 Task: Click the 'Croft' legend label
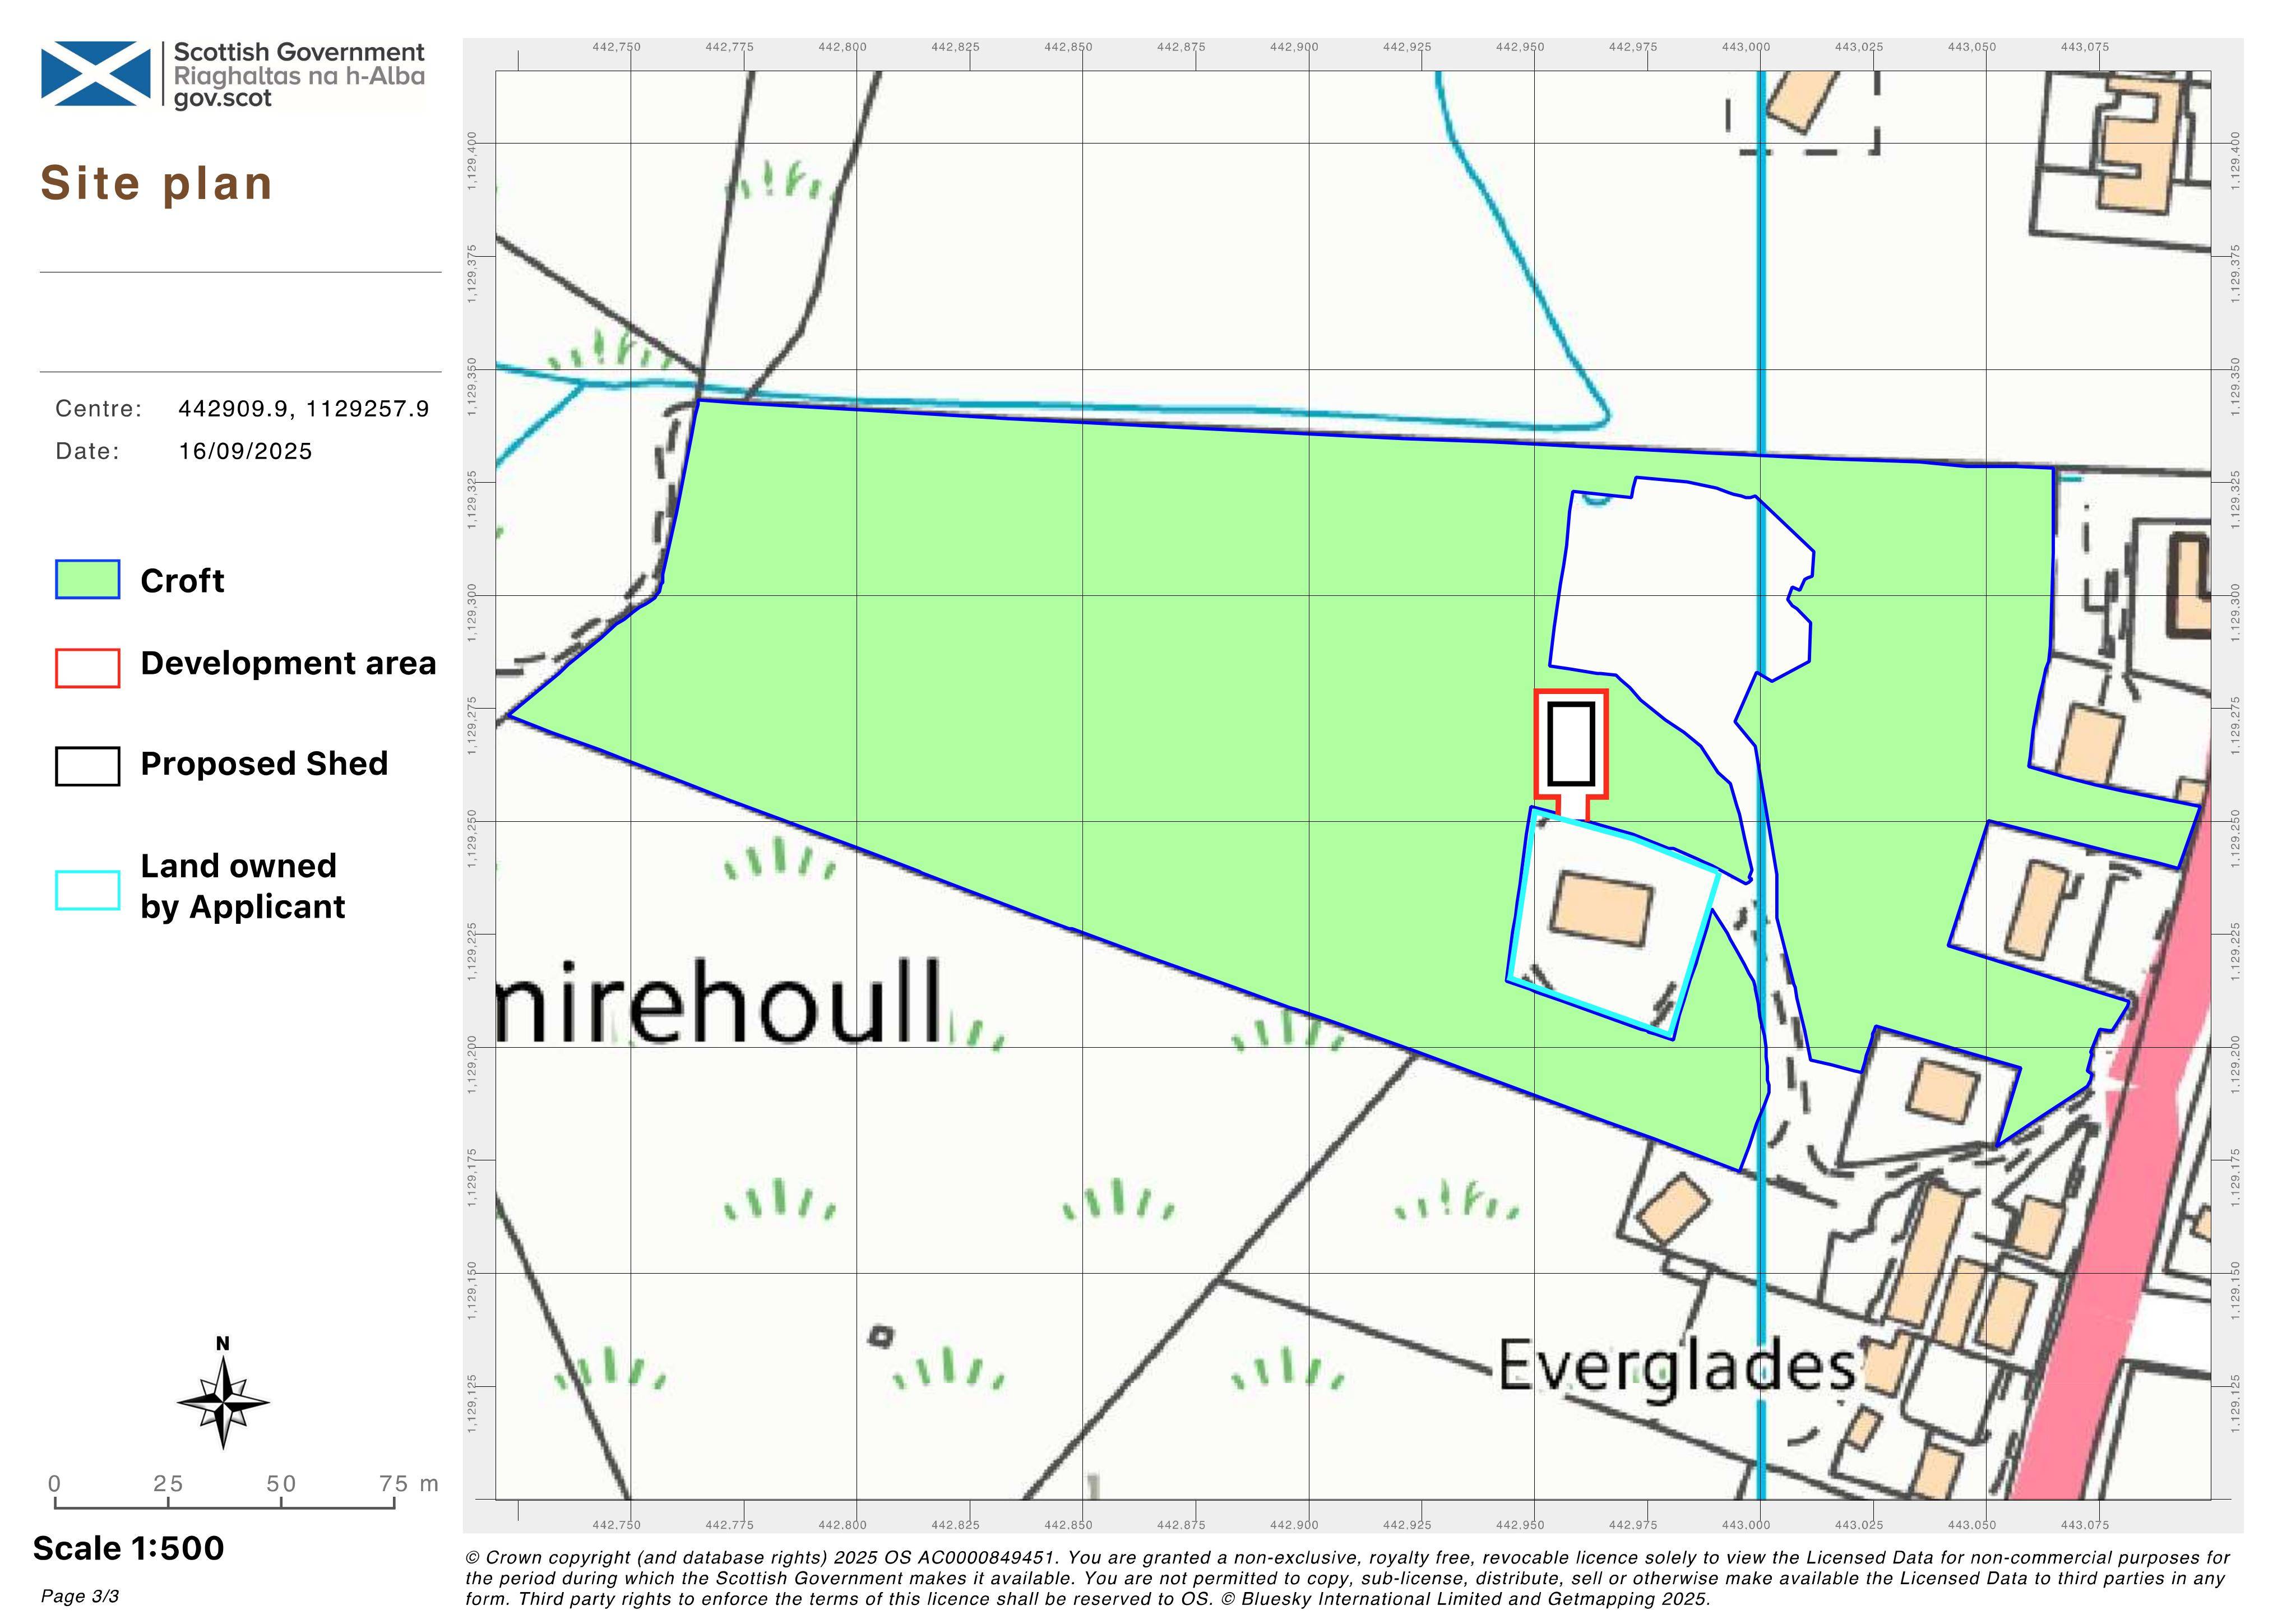pos(182,581)
